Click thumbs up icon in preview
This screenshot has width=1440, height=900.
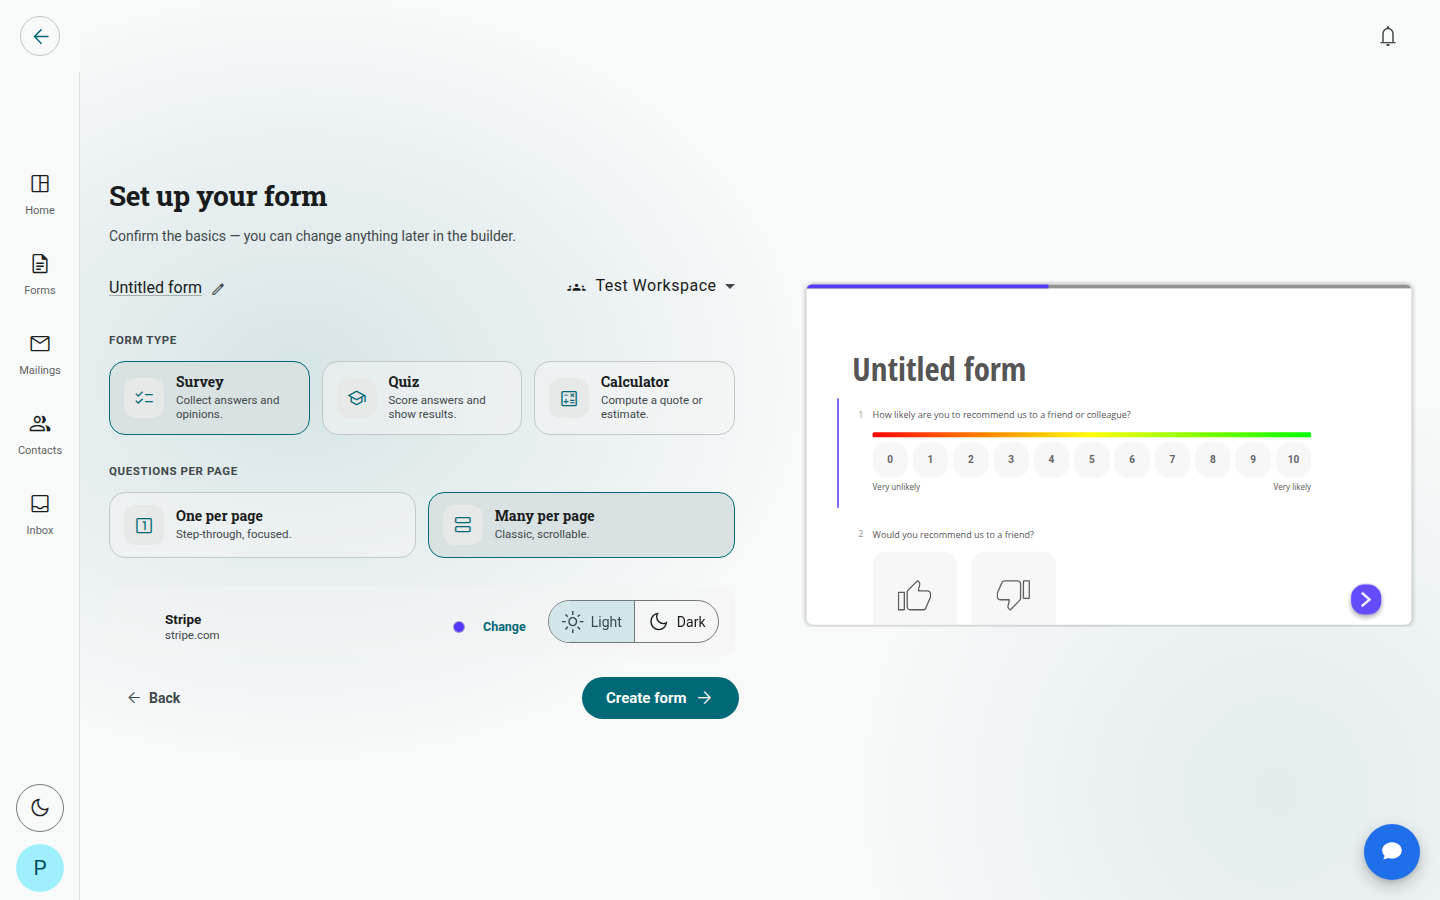914,596
